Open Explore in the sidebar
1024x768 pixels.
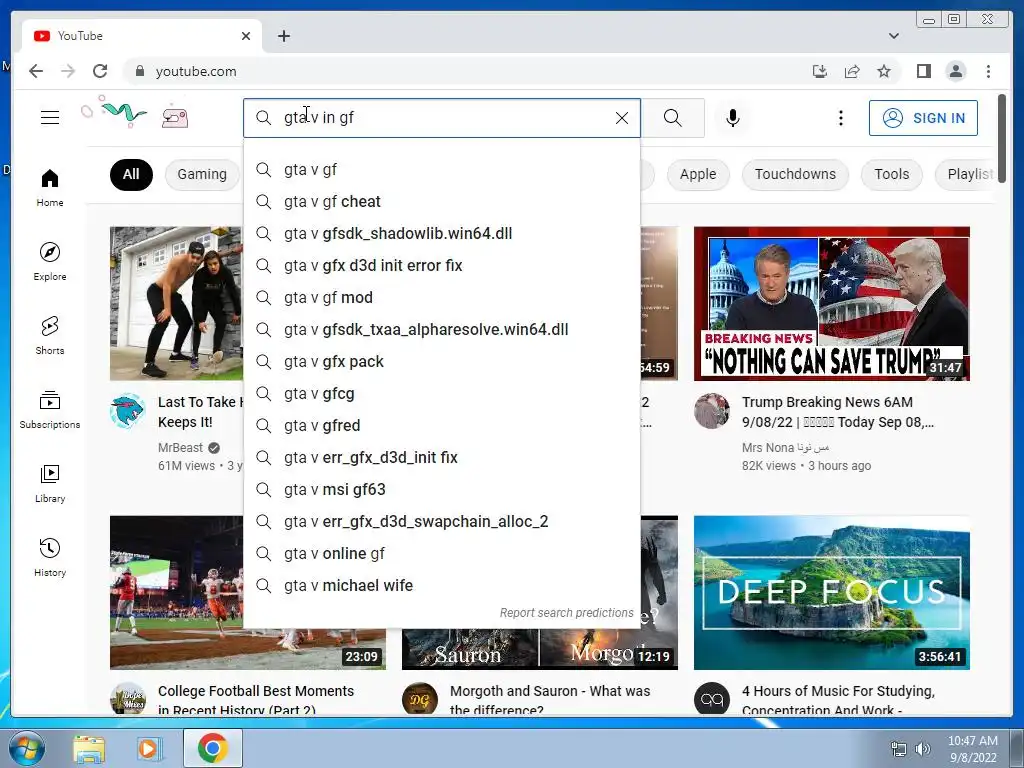(x=50, y=262)
